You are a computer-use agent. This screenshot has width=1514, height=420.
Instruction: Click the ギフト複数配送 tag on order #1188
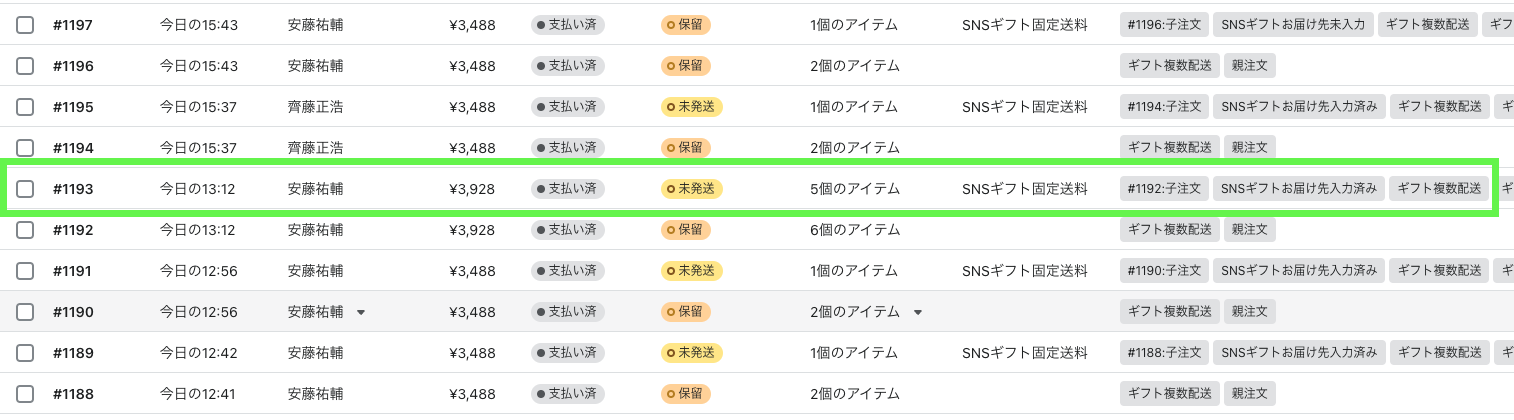(1170, 394)
